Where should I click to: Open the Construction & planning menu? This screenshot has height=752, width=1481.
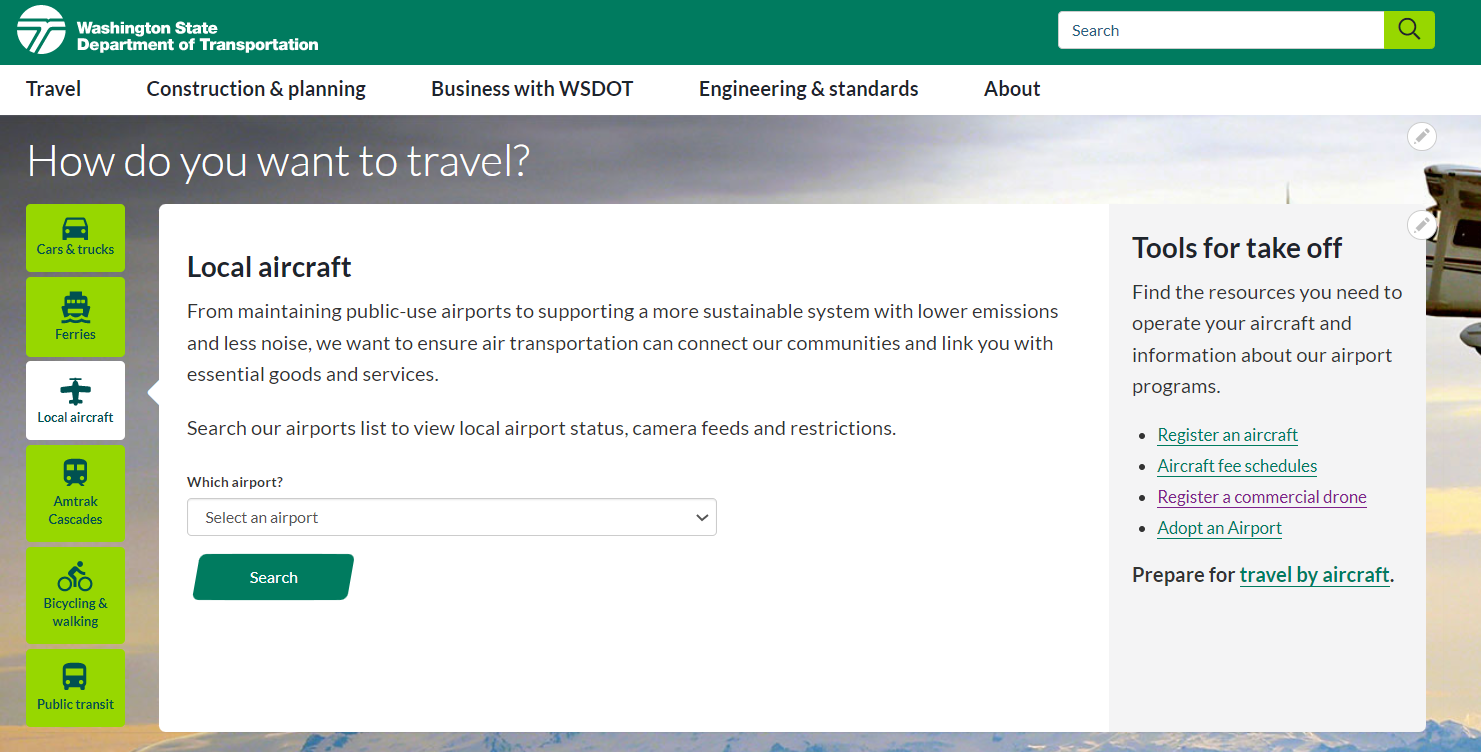(x=256, y=89)
